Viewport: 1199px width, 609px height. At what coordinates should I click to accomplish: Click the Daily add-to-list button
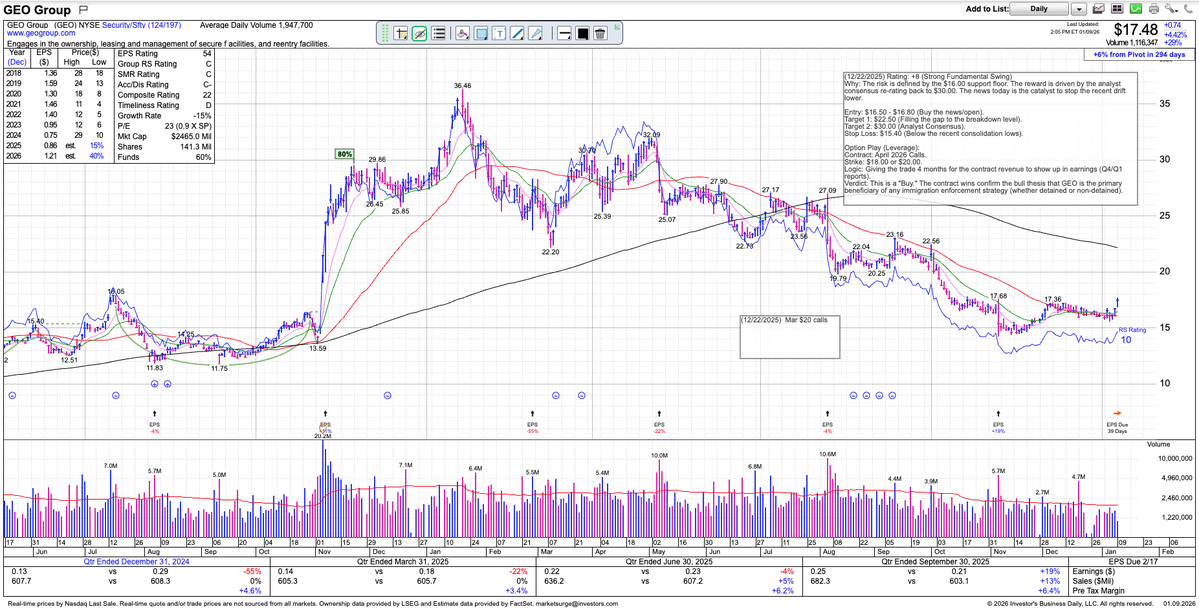[1039, 8]
